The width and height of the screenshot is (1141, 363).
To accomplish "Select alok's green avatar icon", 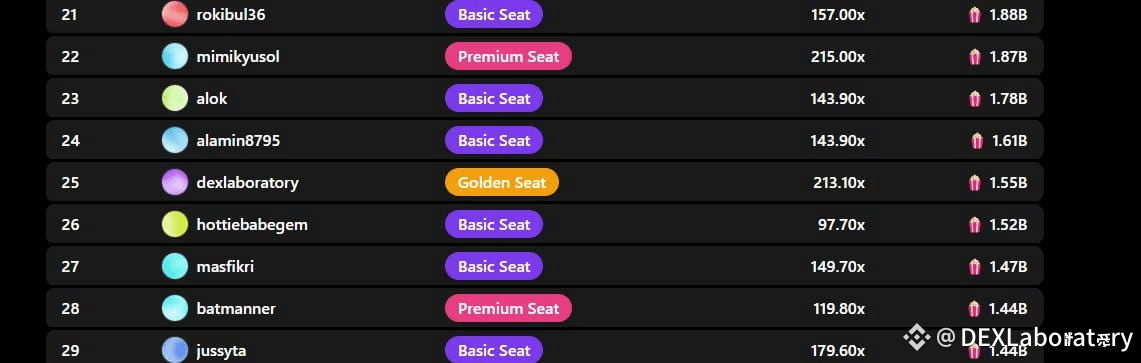I will pos(175,98).
